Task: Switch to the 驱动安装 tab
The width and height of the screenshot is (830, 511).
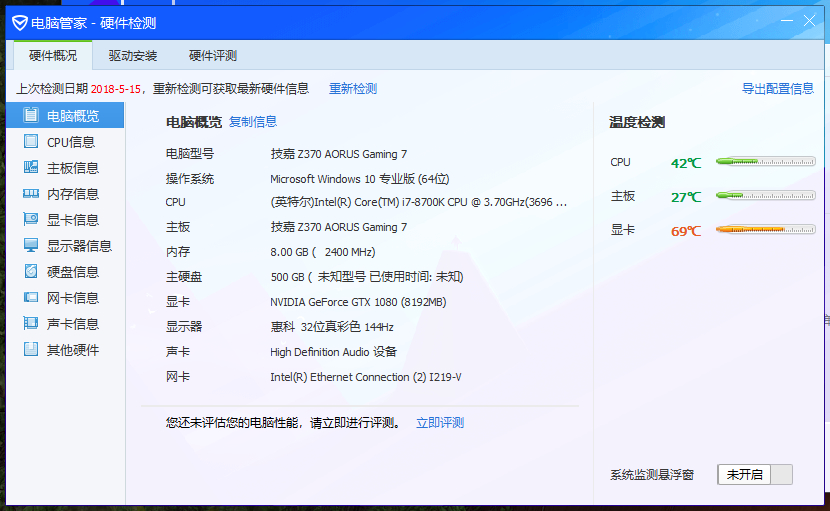Action: [133, 56]
